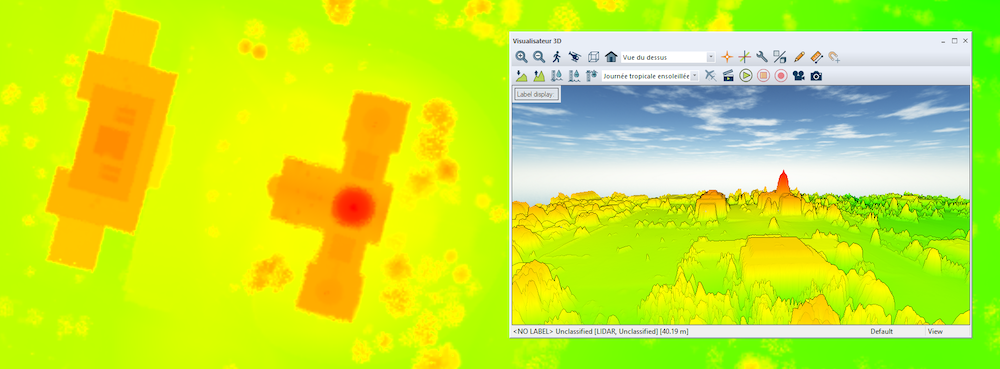The width and height of the screenshot is (1000, 369).
Task: Zoom in with the magnifier plus icon
Action: (521, 57)
